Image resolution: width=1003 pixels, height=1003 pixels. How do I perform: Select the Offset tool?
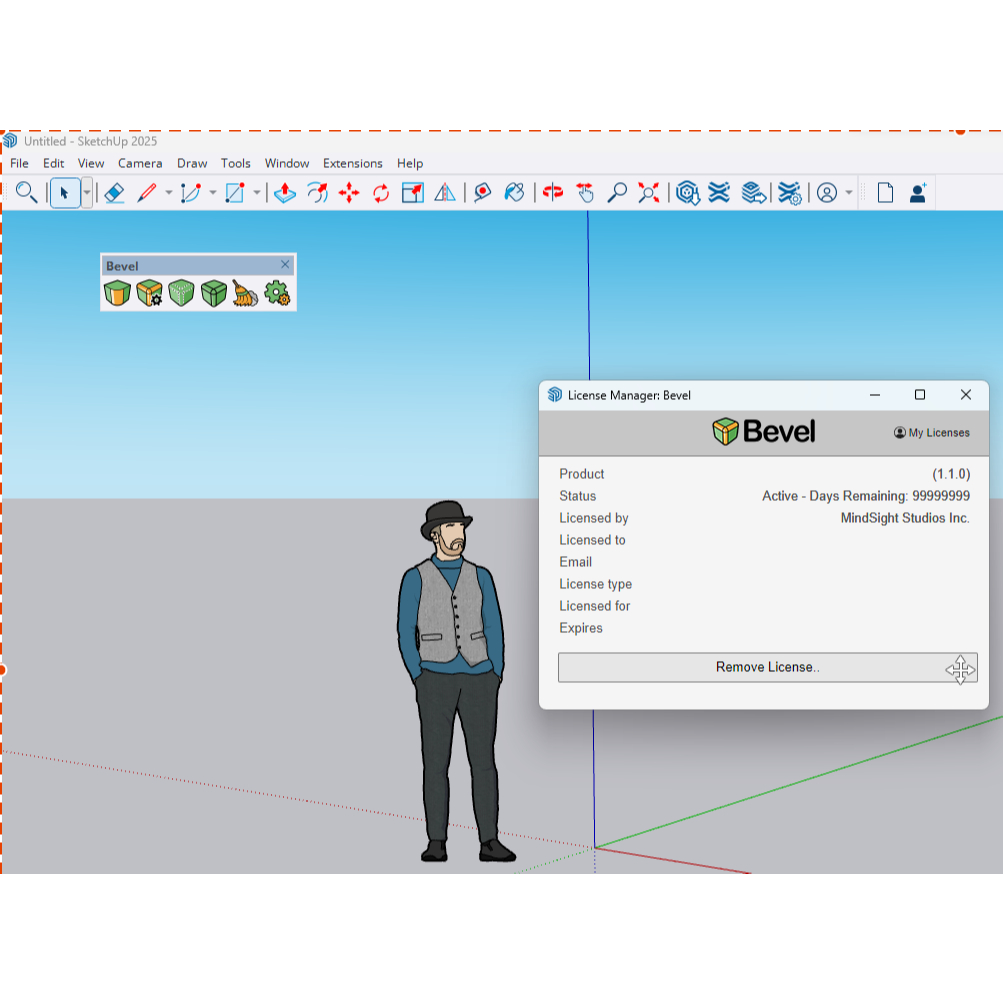coord(317,193)
